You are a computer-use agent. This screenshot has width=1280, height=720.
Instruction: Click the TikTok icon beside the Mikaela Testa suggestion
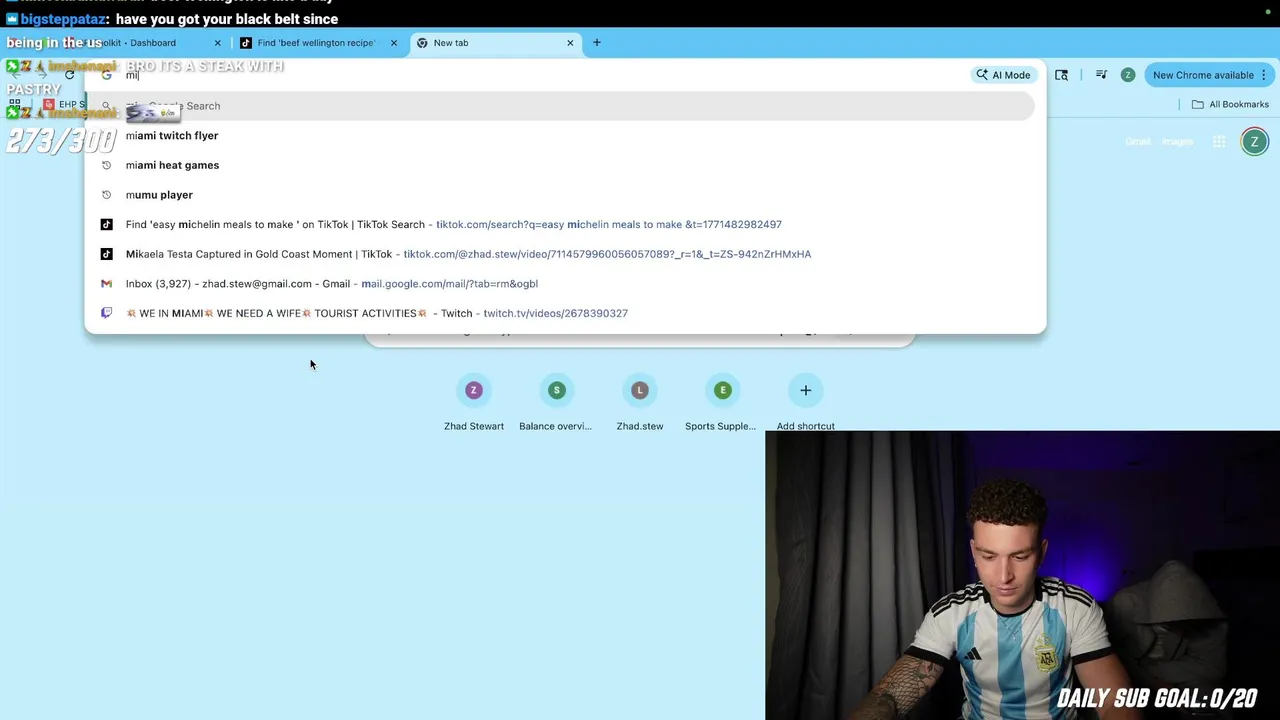point(106,254)
